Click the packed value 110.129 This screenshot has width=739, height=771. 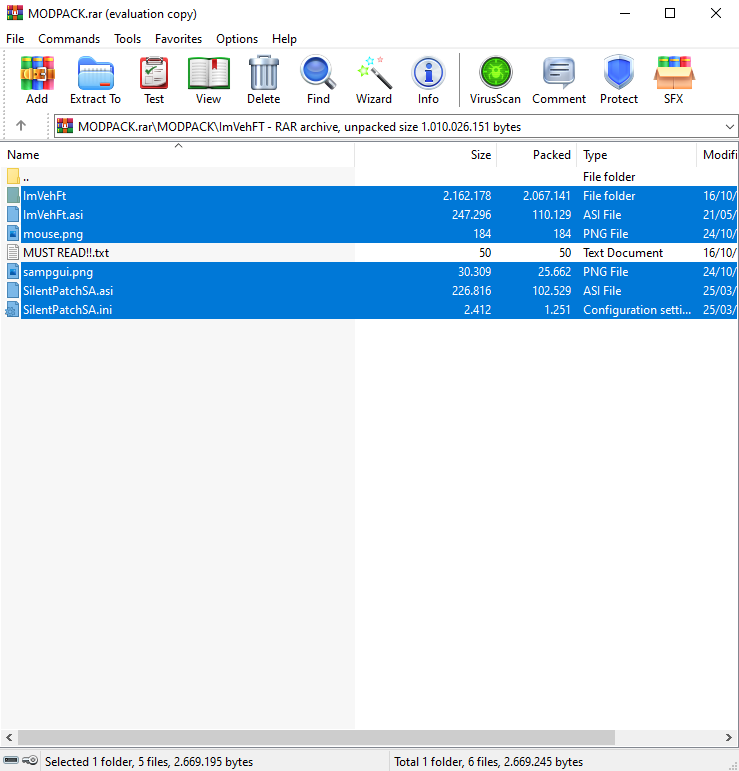tap(552, 215)
